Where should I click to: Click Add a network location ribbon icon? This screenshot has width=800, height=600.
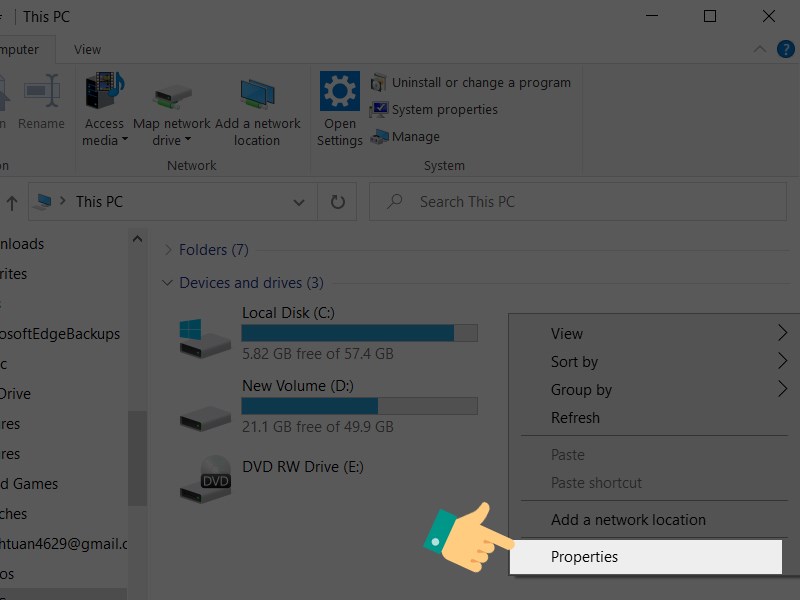click(257, 96)
